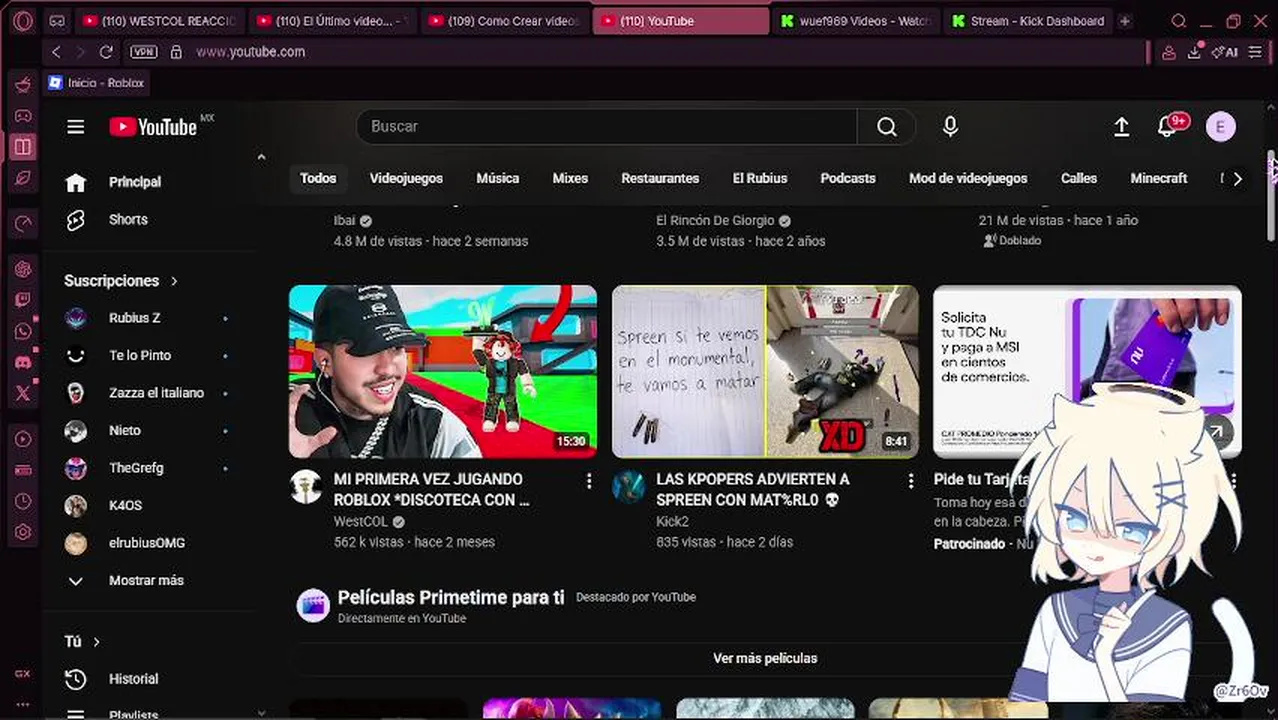Click the www.youtube.com address bar

pyautogui.click(x=250, y=52)
